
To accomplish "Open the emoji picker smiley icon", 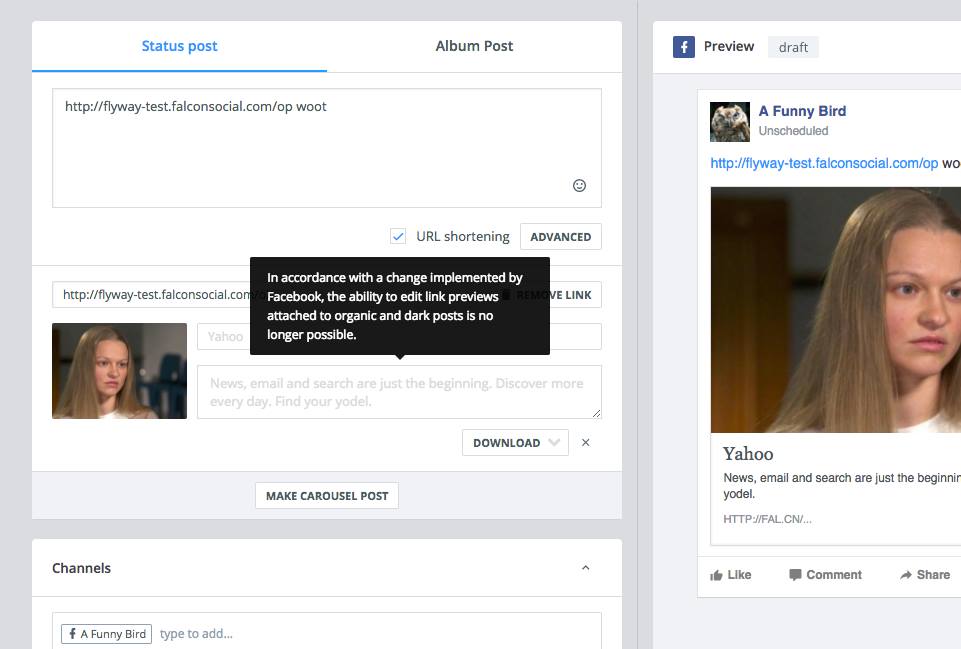I will pyautogui.click(x=579, y=185).
